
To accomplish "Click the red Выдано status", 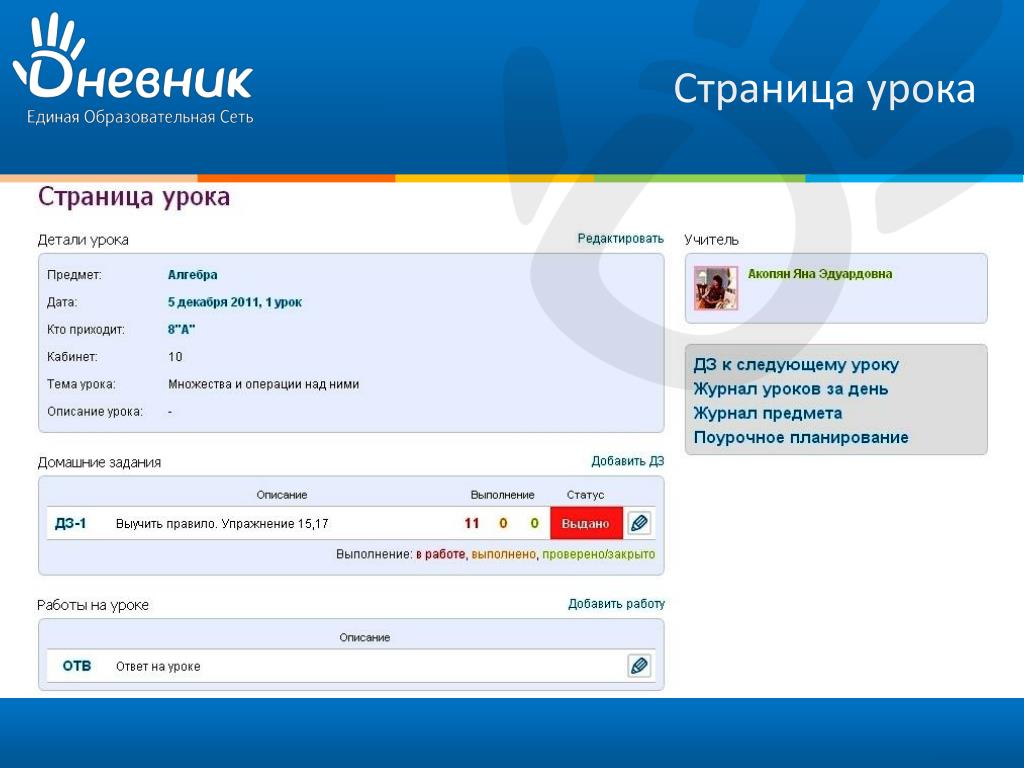I will pyautogui.click(x=586, y=523).
